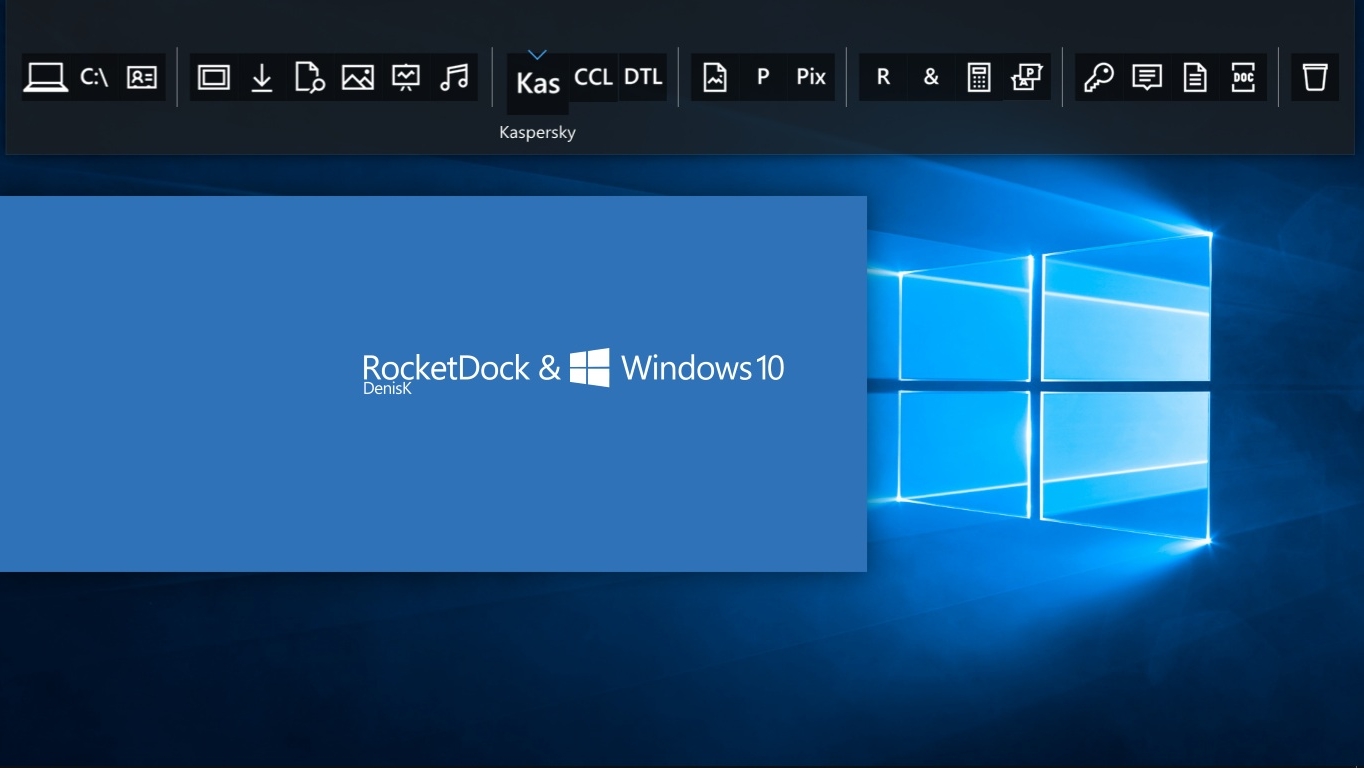This screenshot has width=1364, height=768.
Task: Click the Kaspersky tooltip label
Action: 538,132
